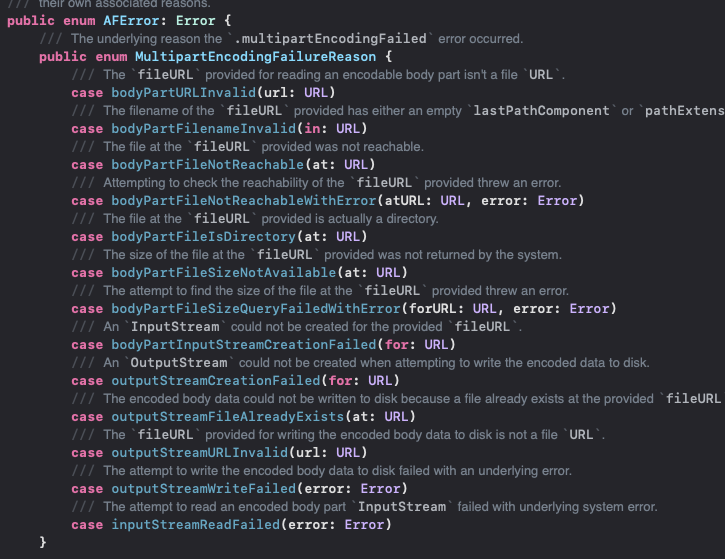Click Error type in inputStreamReadFailed

tap(364, 525)
